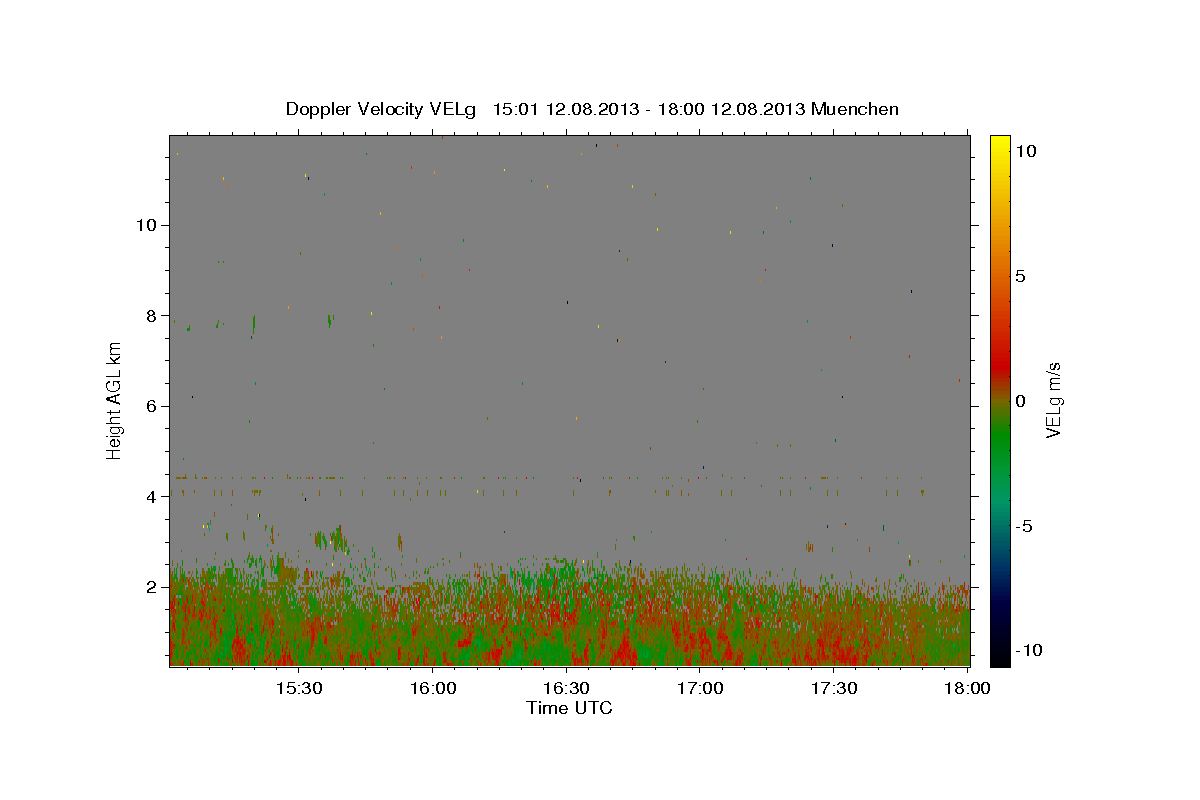Image resolution: width=1200 pixels, height=800 pixels.
Task: Click the height axis label 6
Action: point(153,406)
